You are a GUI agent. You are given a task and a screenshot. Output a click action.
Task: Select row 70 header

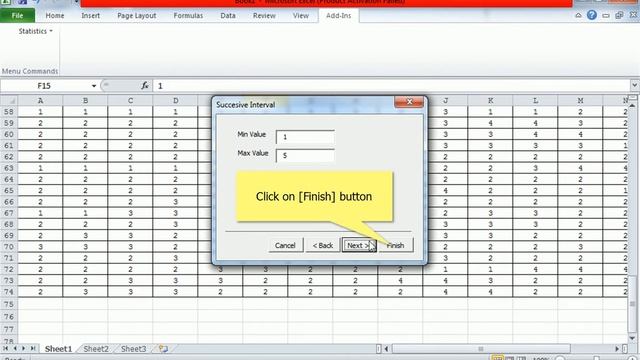click(9, 247)
